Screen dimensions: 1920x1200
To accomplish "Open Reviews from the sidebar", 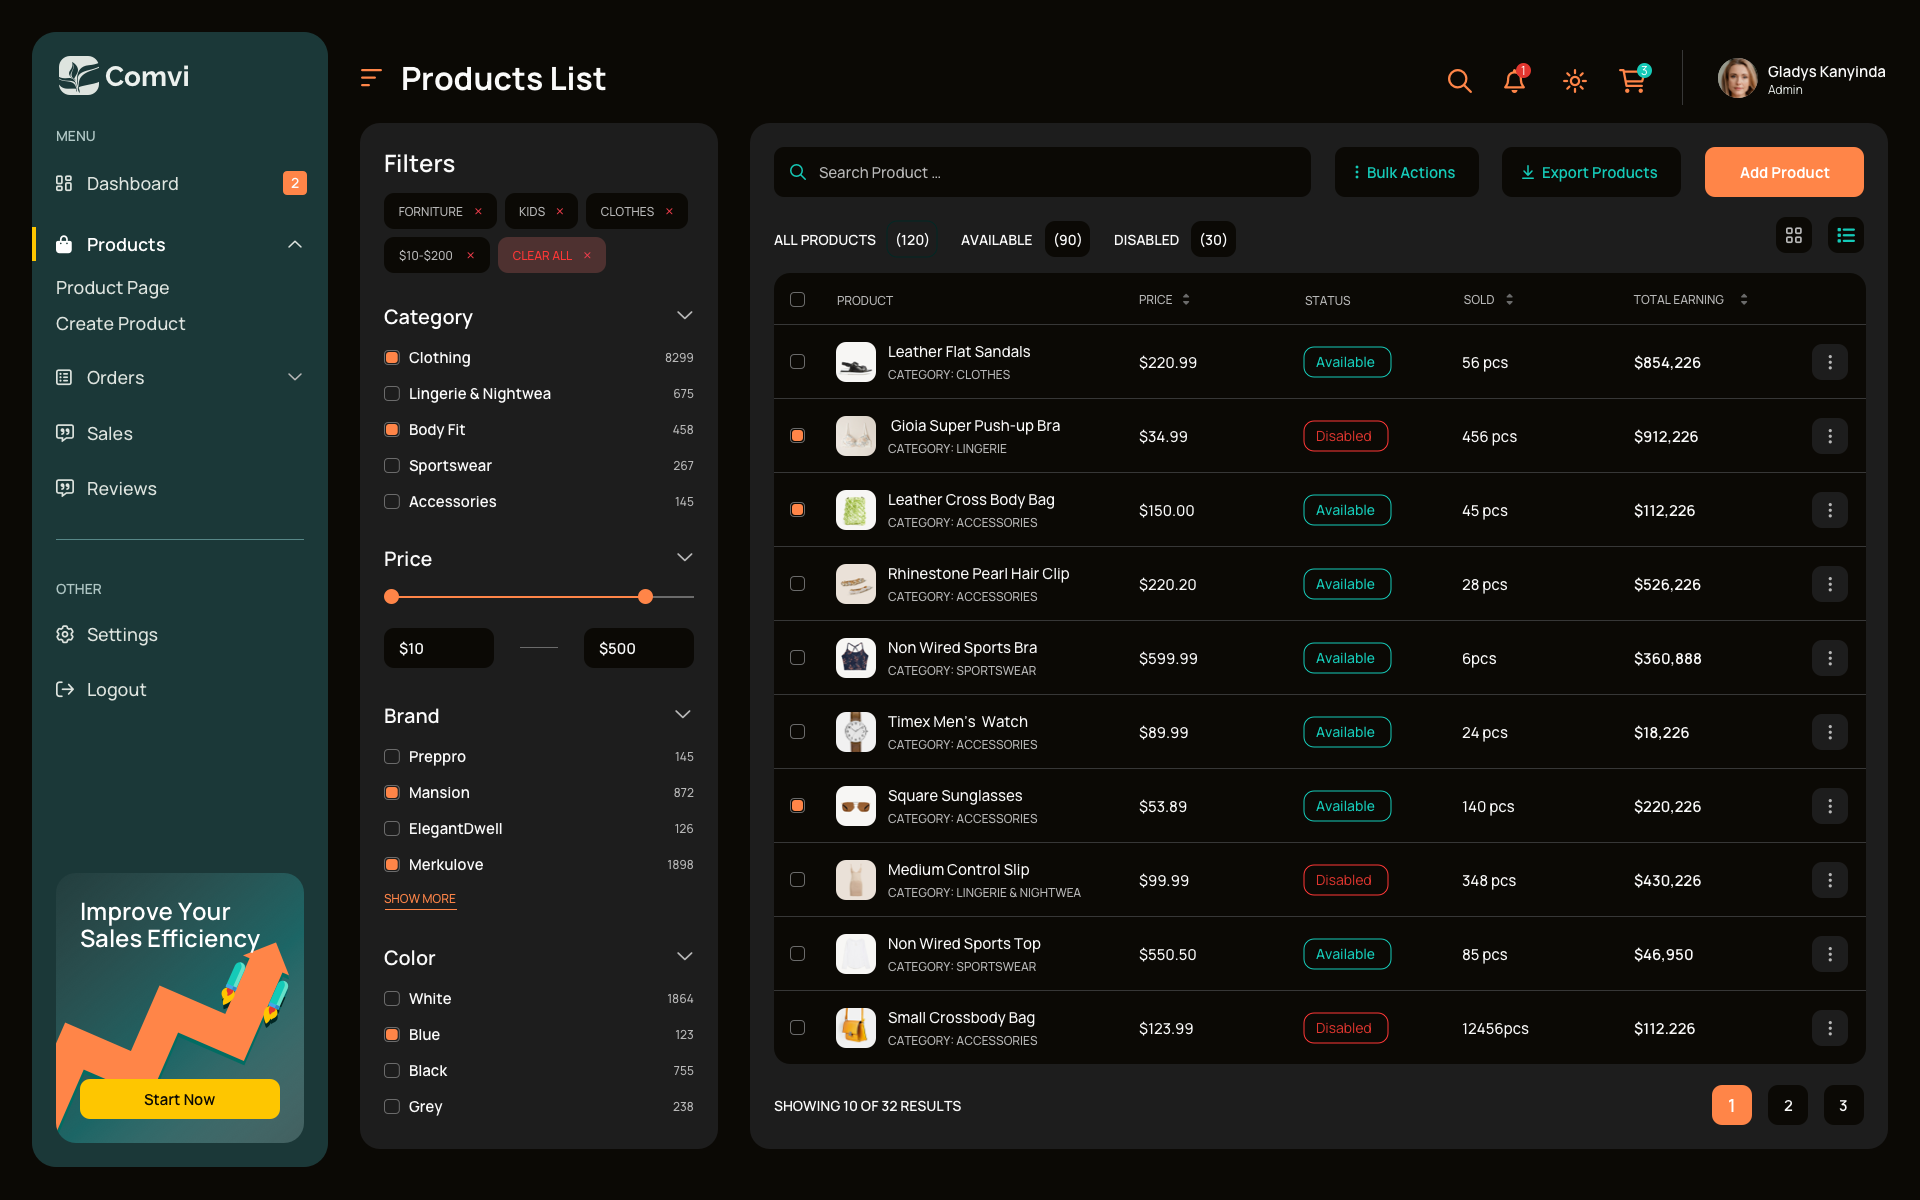I will tap(121, 488).
